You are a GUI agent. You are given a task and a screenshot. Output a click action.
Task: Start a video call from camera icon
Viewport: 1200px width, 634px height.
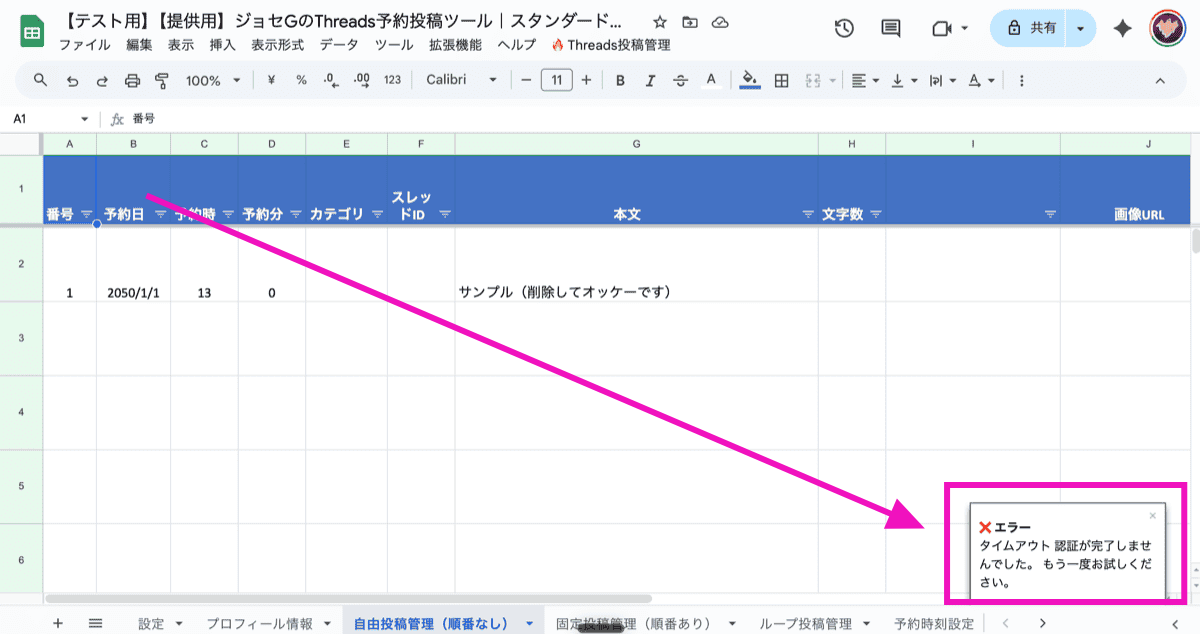click(x=941, y=28)
